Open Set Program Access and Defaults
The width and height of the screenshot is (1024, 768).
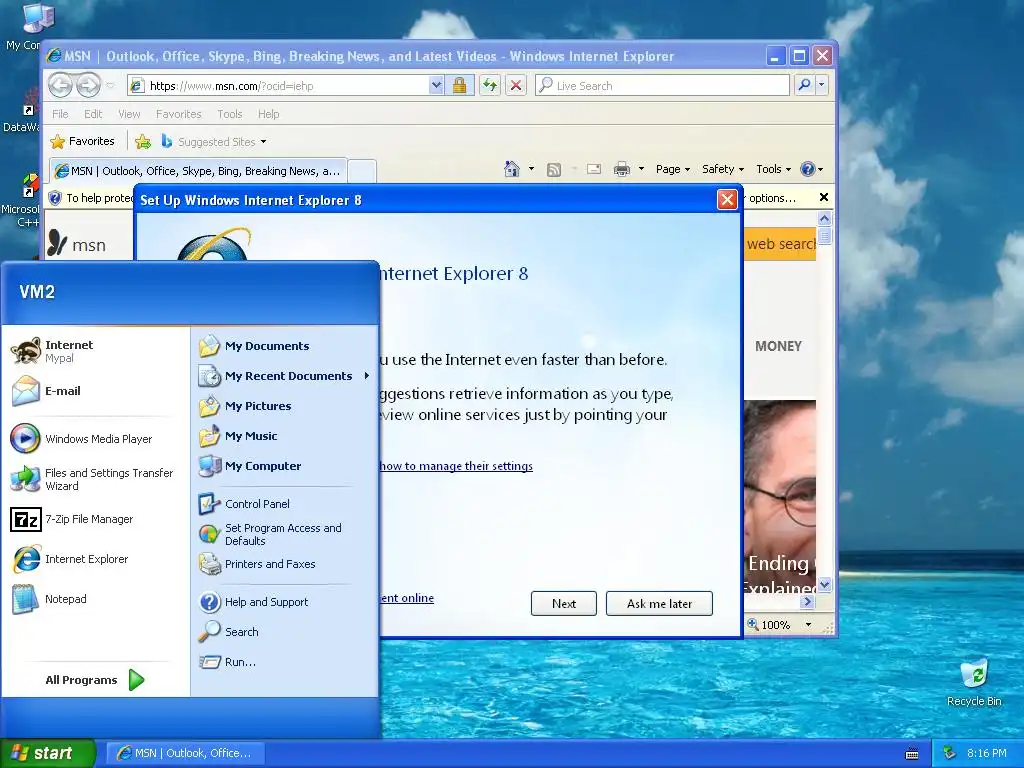[x=270, y=534]
